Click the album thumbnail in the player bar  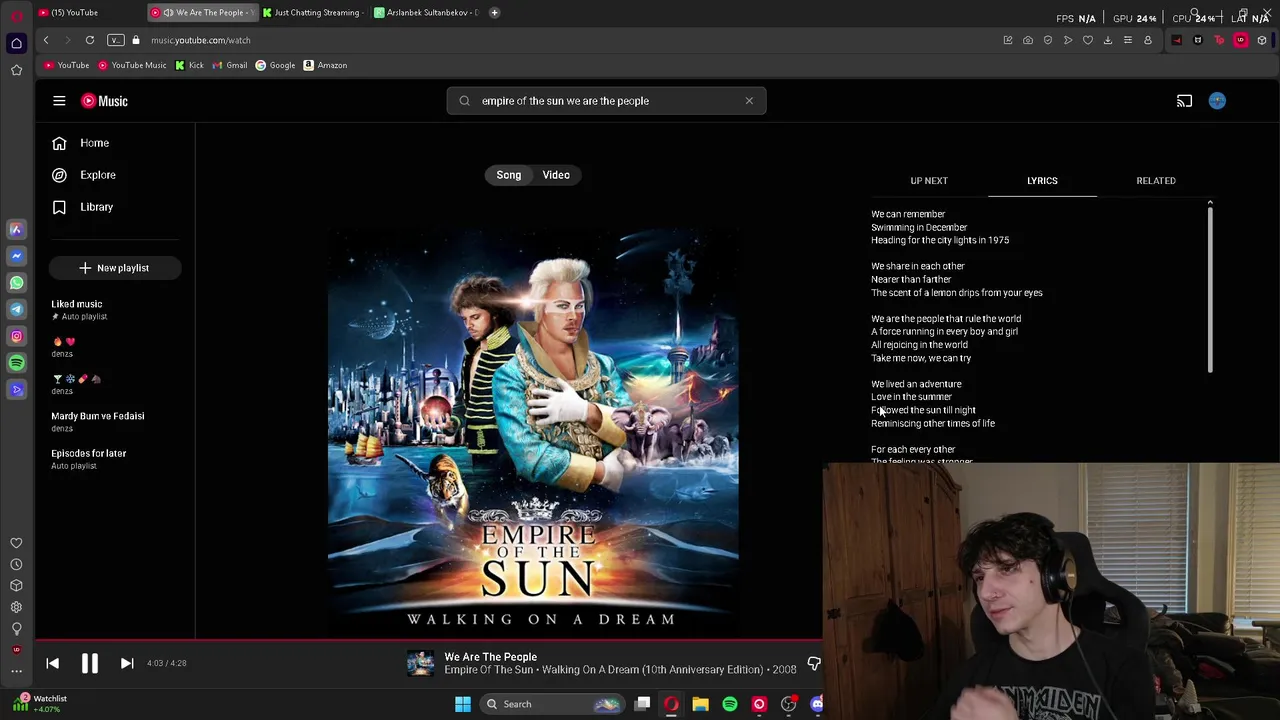(421, 663)
